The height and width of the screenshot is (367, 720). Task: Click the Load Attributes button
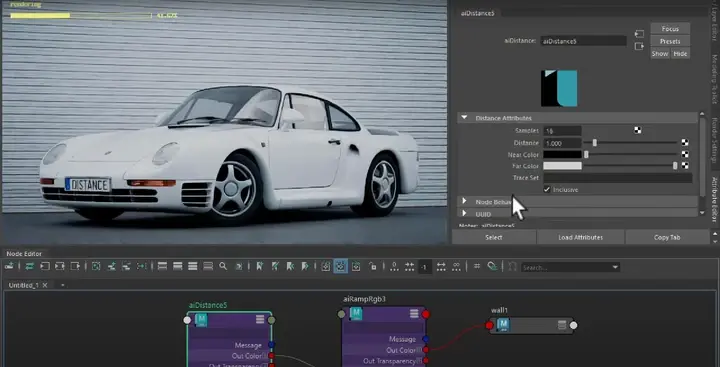580,237
